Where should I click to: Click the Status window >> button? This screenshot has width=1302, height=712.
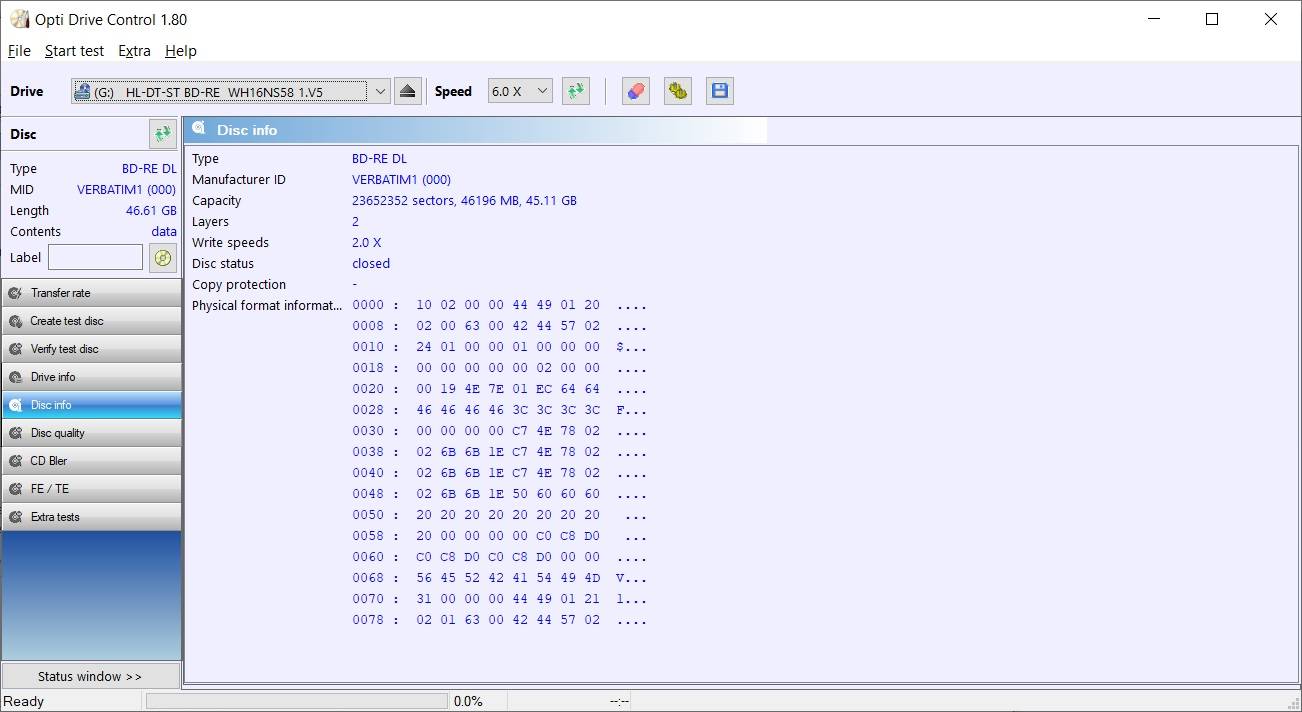[x=91, y=676]
